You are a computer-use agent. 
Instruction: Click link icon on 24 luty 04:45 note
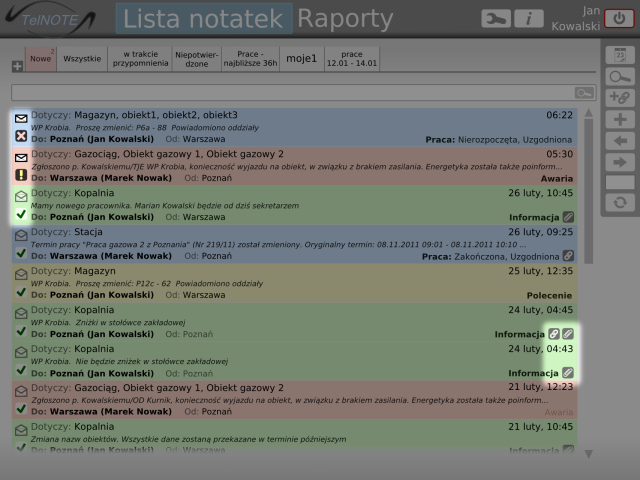coord(554,334)
